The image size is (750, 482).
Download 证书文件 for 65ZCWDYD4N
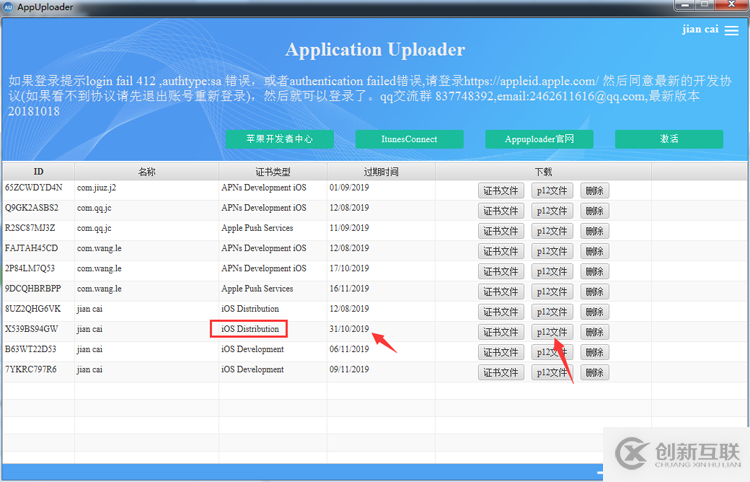click(501, 191)
